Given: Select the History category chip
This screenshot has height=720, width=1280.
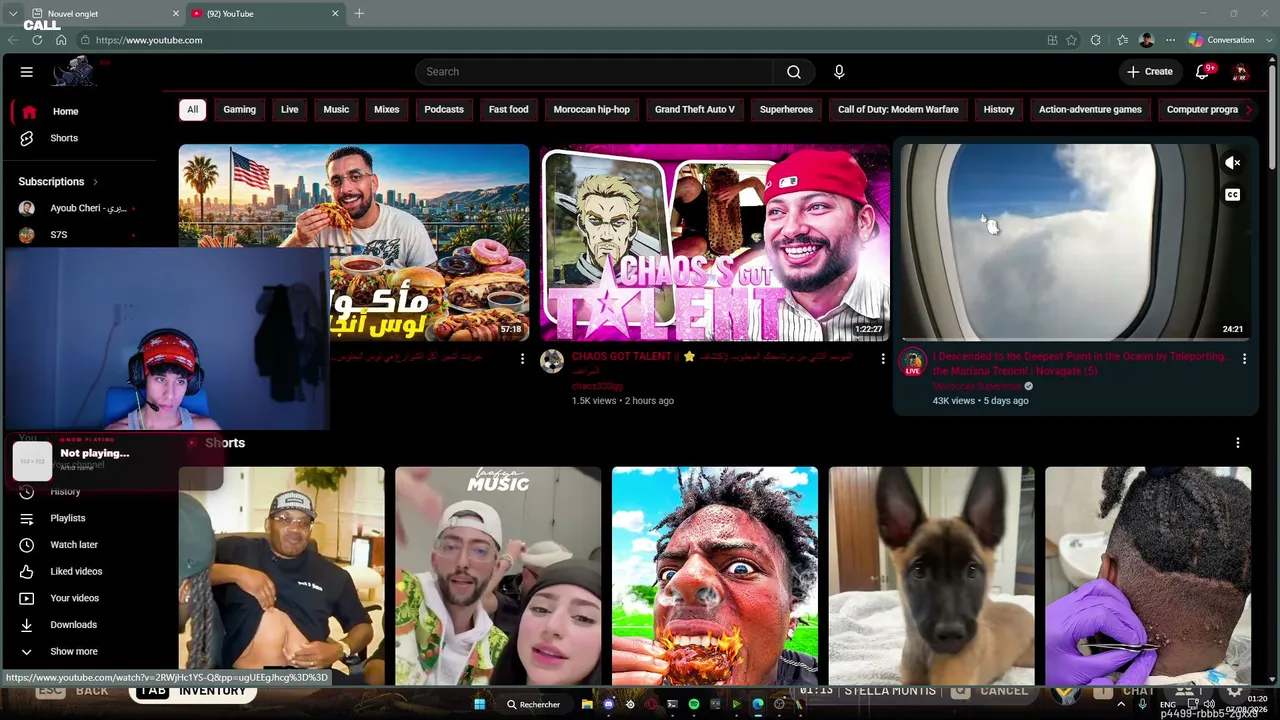Looking at the screenshot, I should (x=999, y=110).
